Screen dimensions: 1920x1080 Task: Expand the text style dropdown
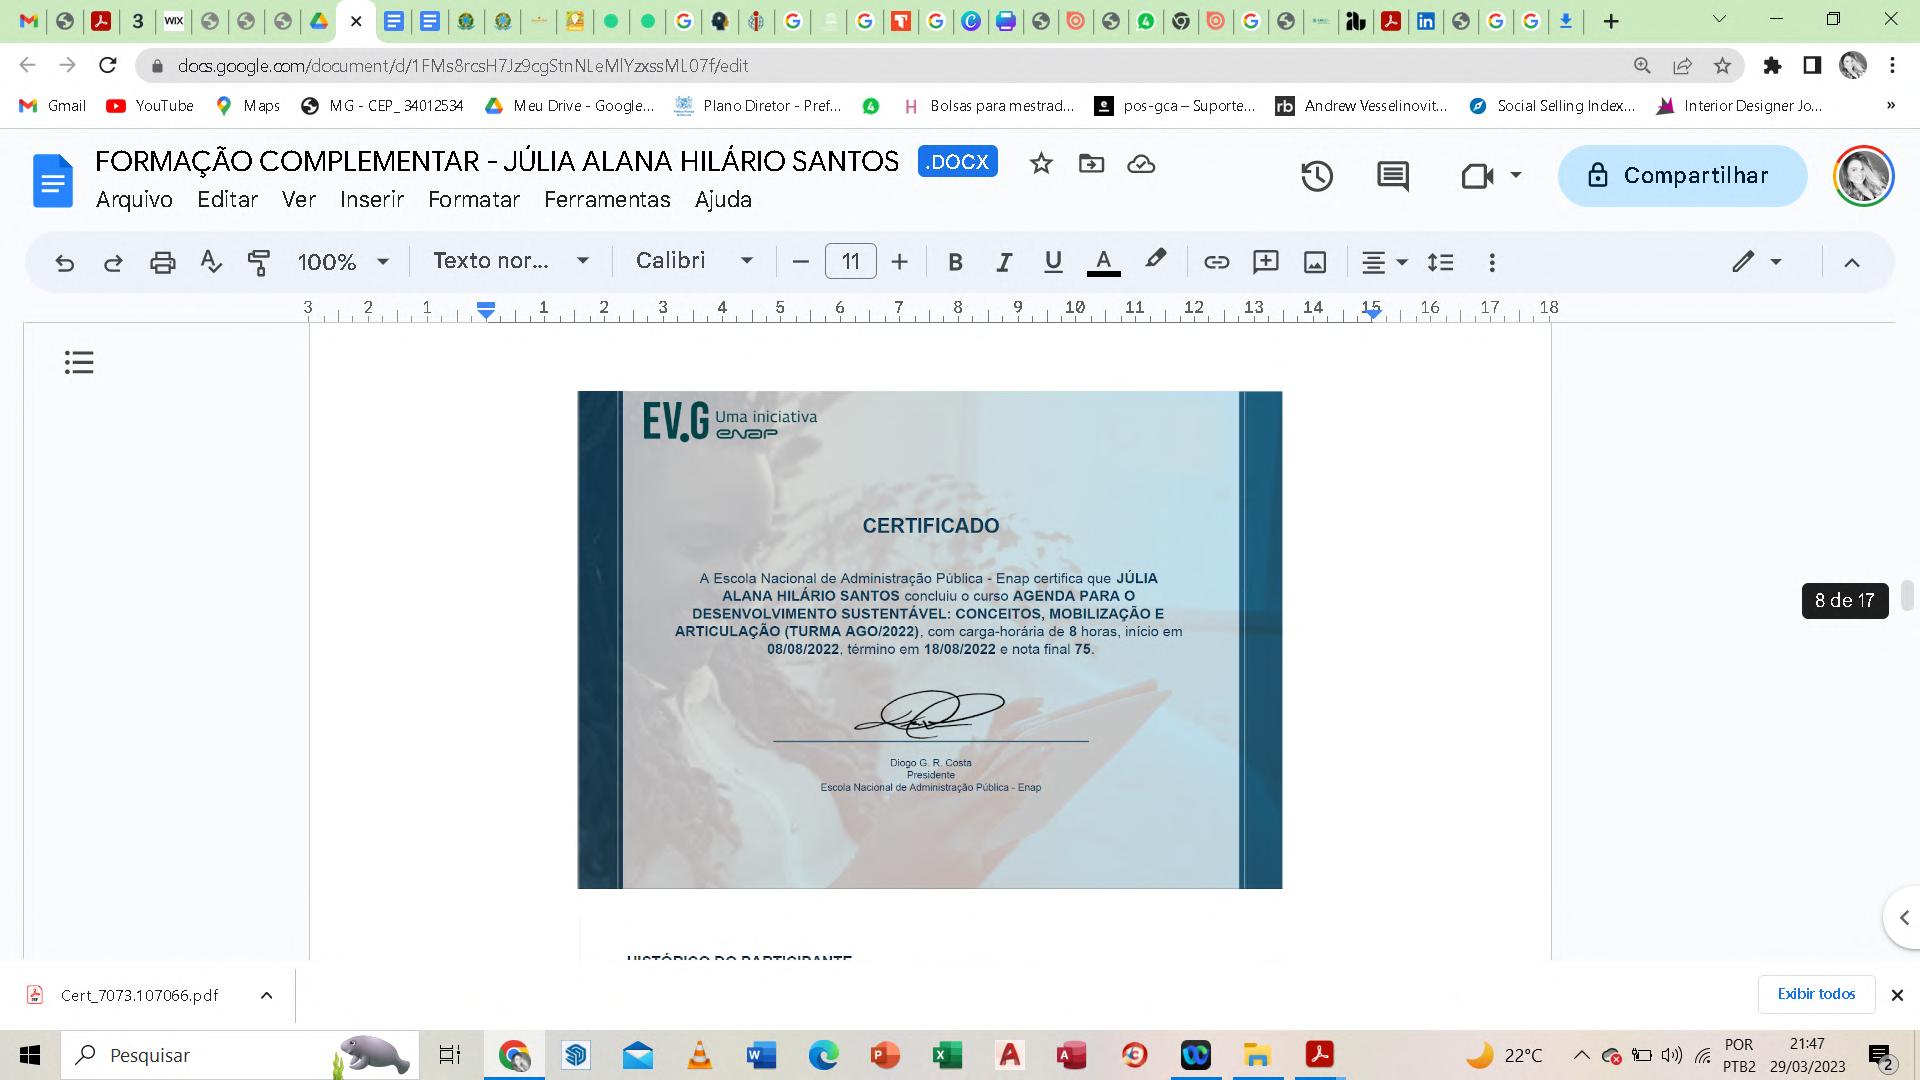510,261
